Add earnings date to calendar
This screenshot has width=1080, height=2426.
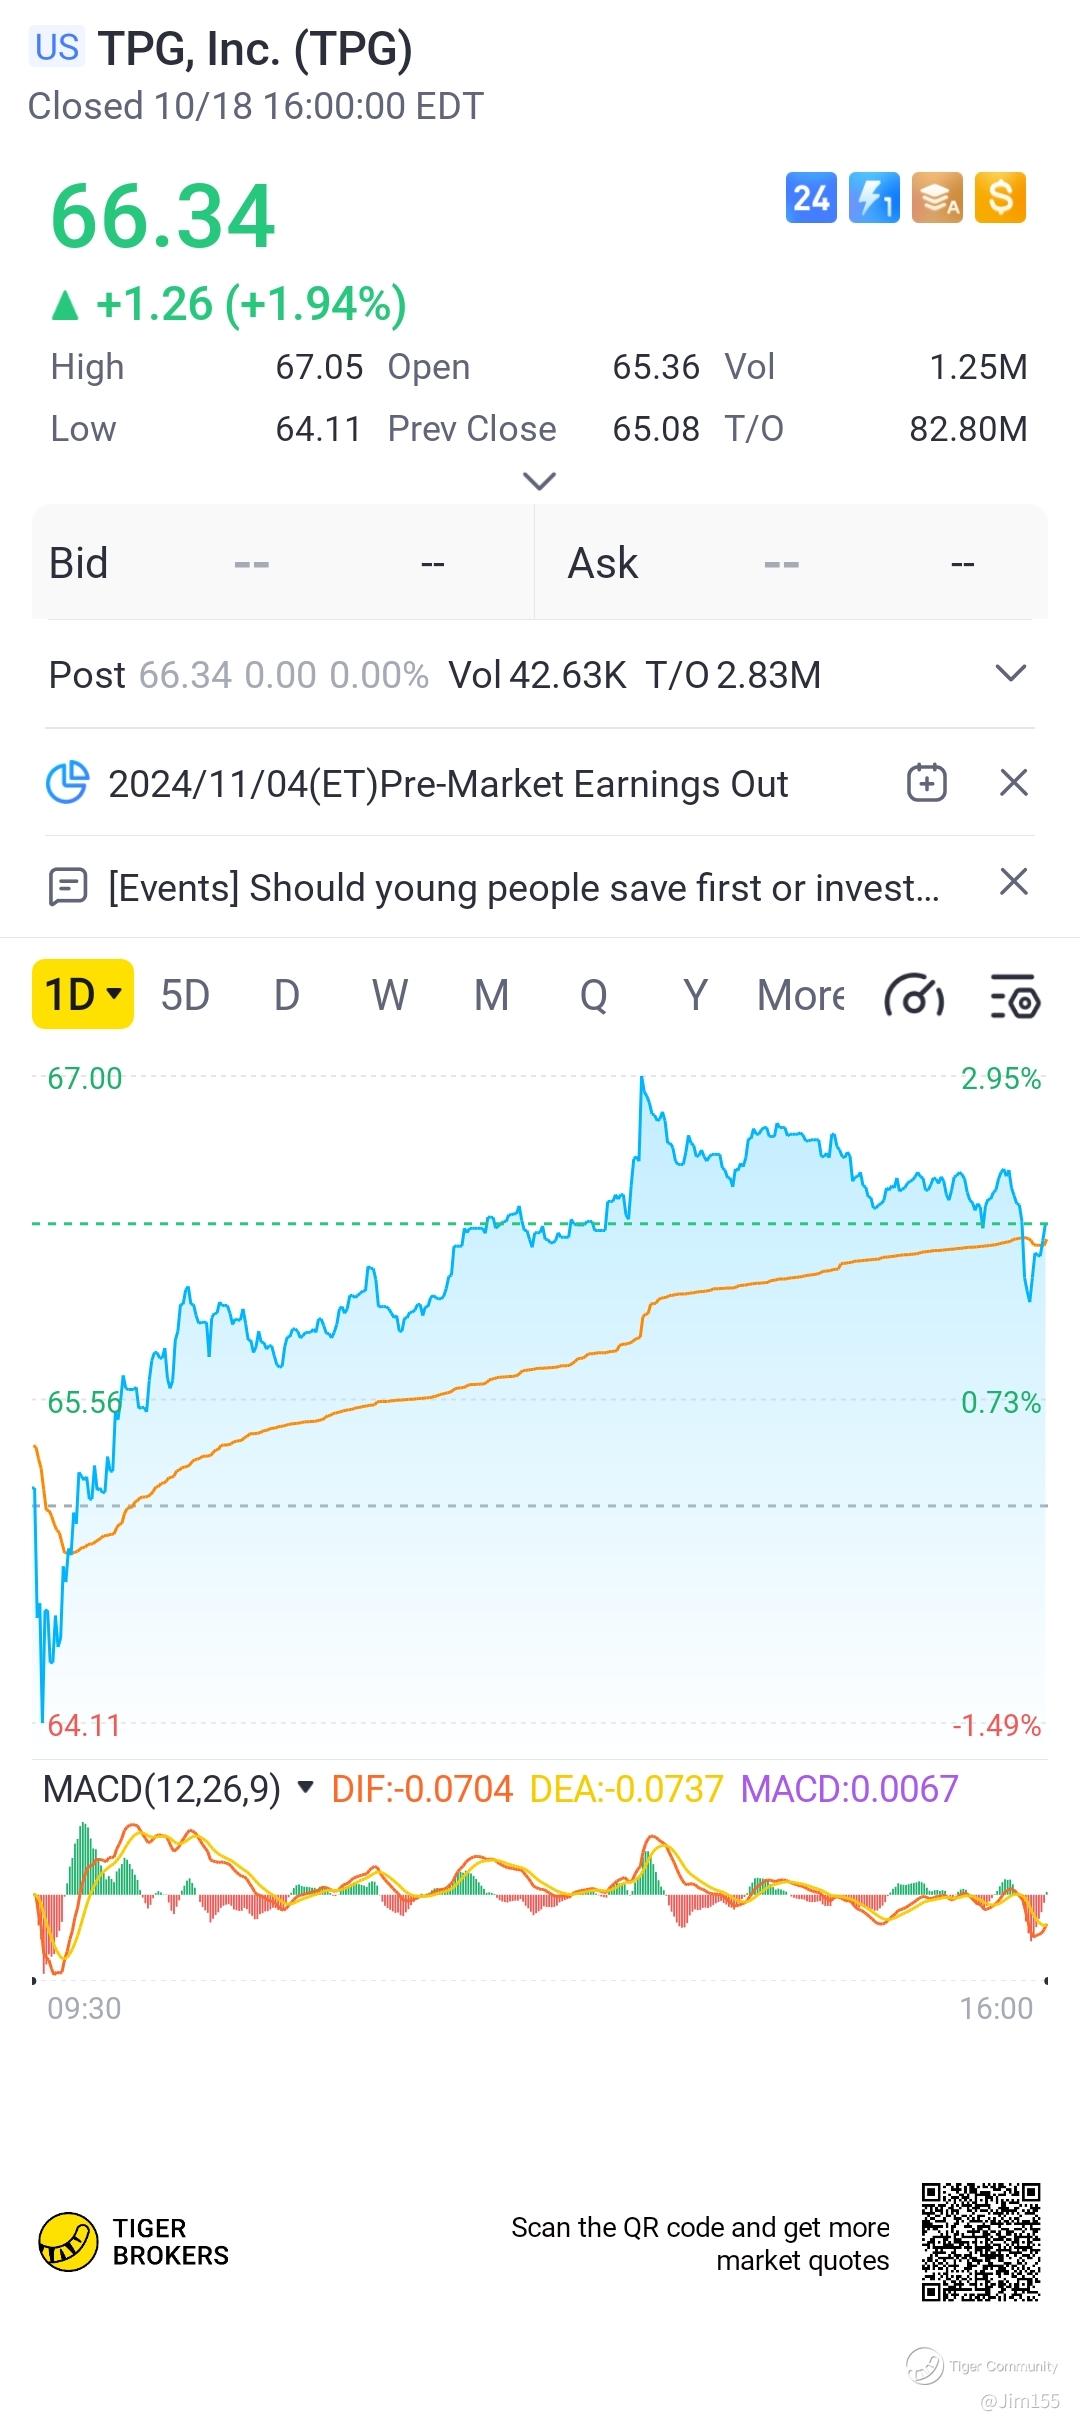(x=926, y=783)
